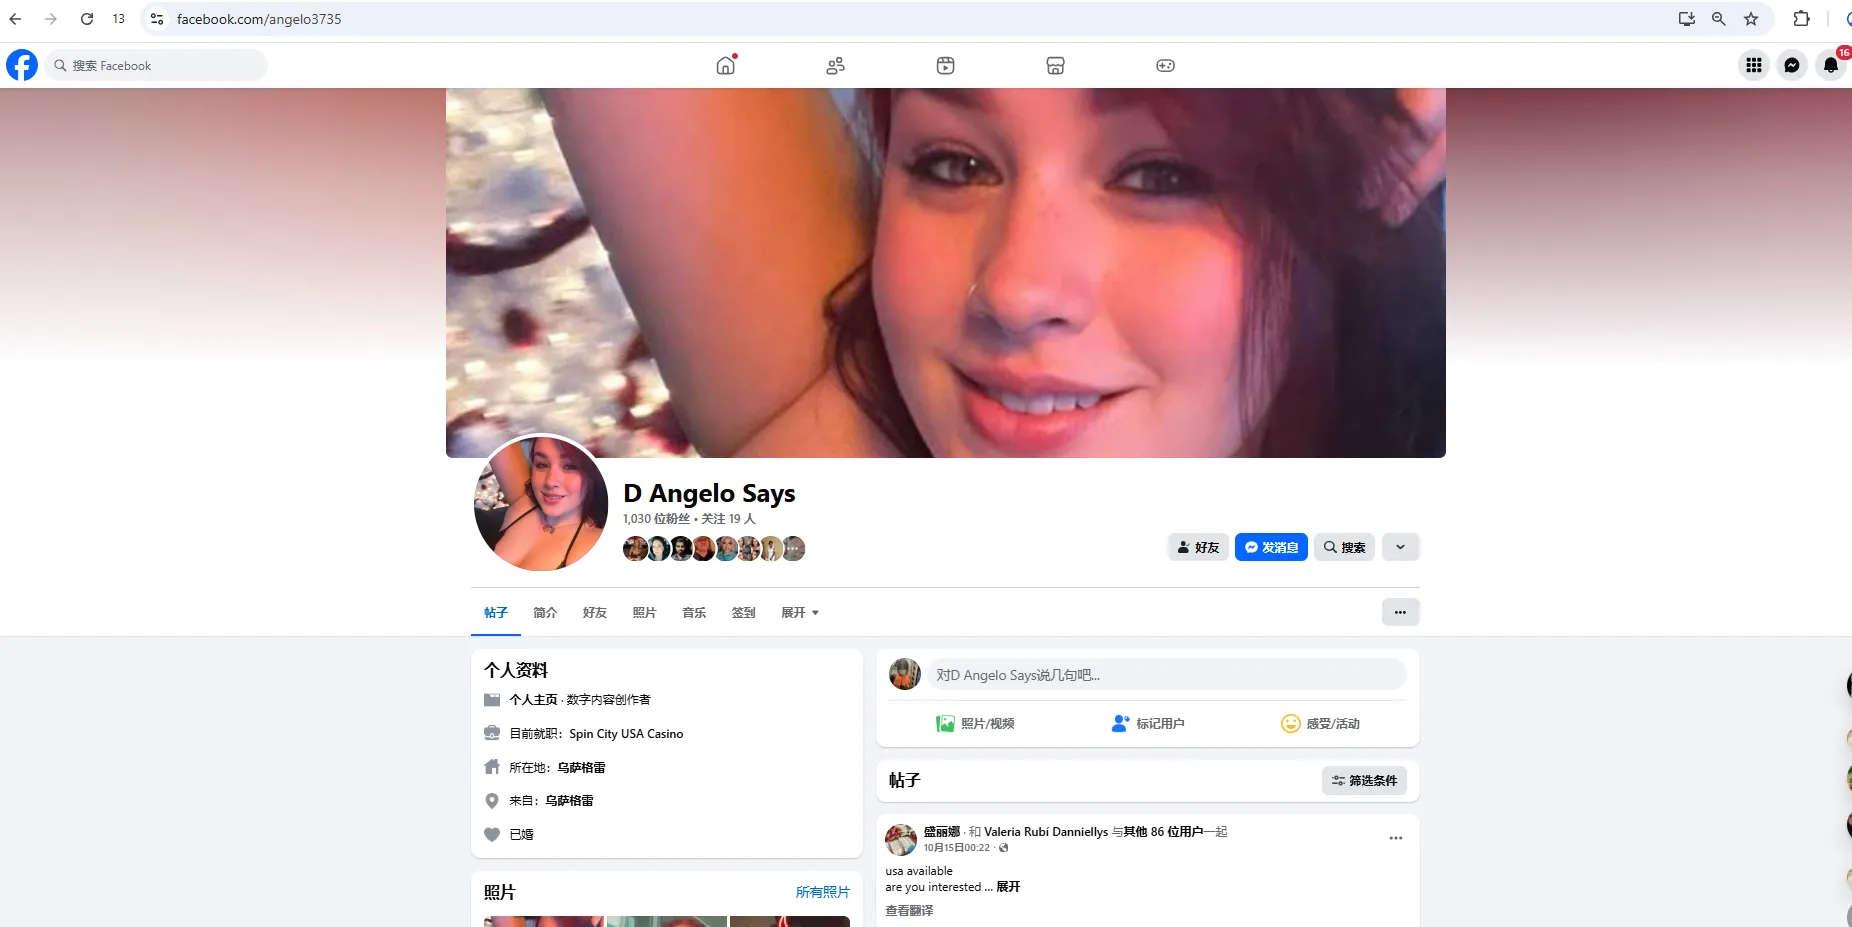Open Valeria Rubí Danniellys tagged user link
The image size is (1852, 927).
tap(1046, 831)
